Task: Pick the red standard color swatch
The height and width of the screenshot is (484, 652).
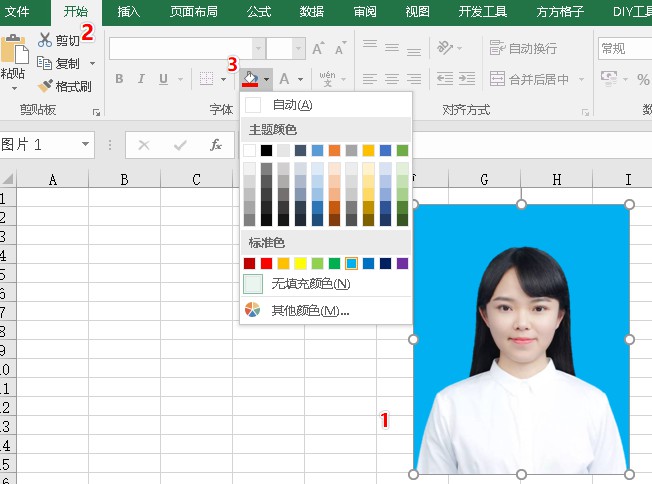Action: coord(266,263)
